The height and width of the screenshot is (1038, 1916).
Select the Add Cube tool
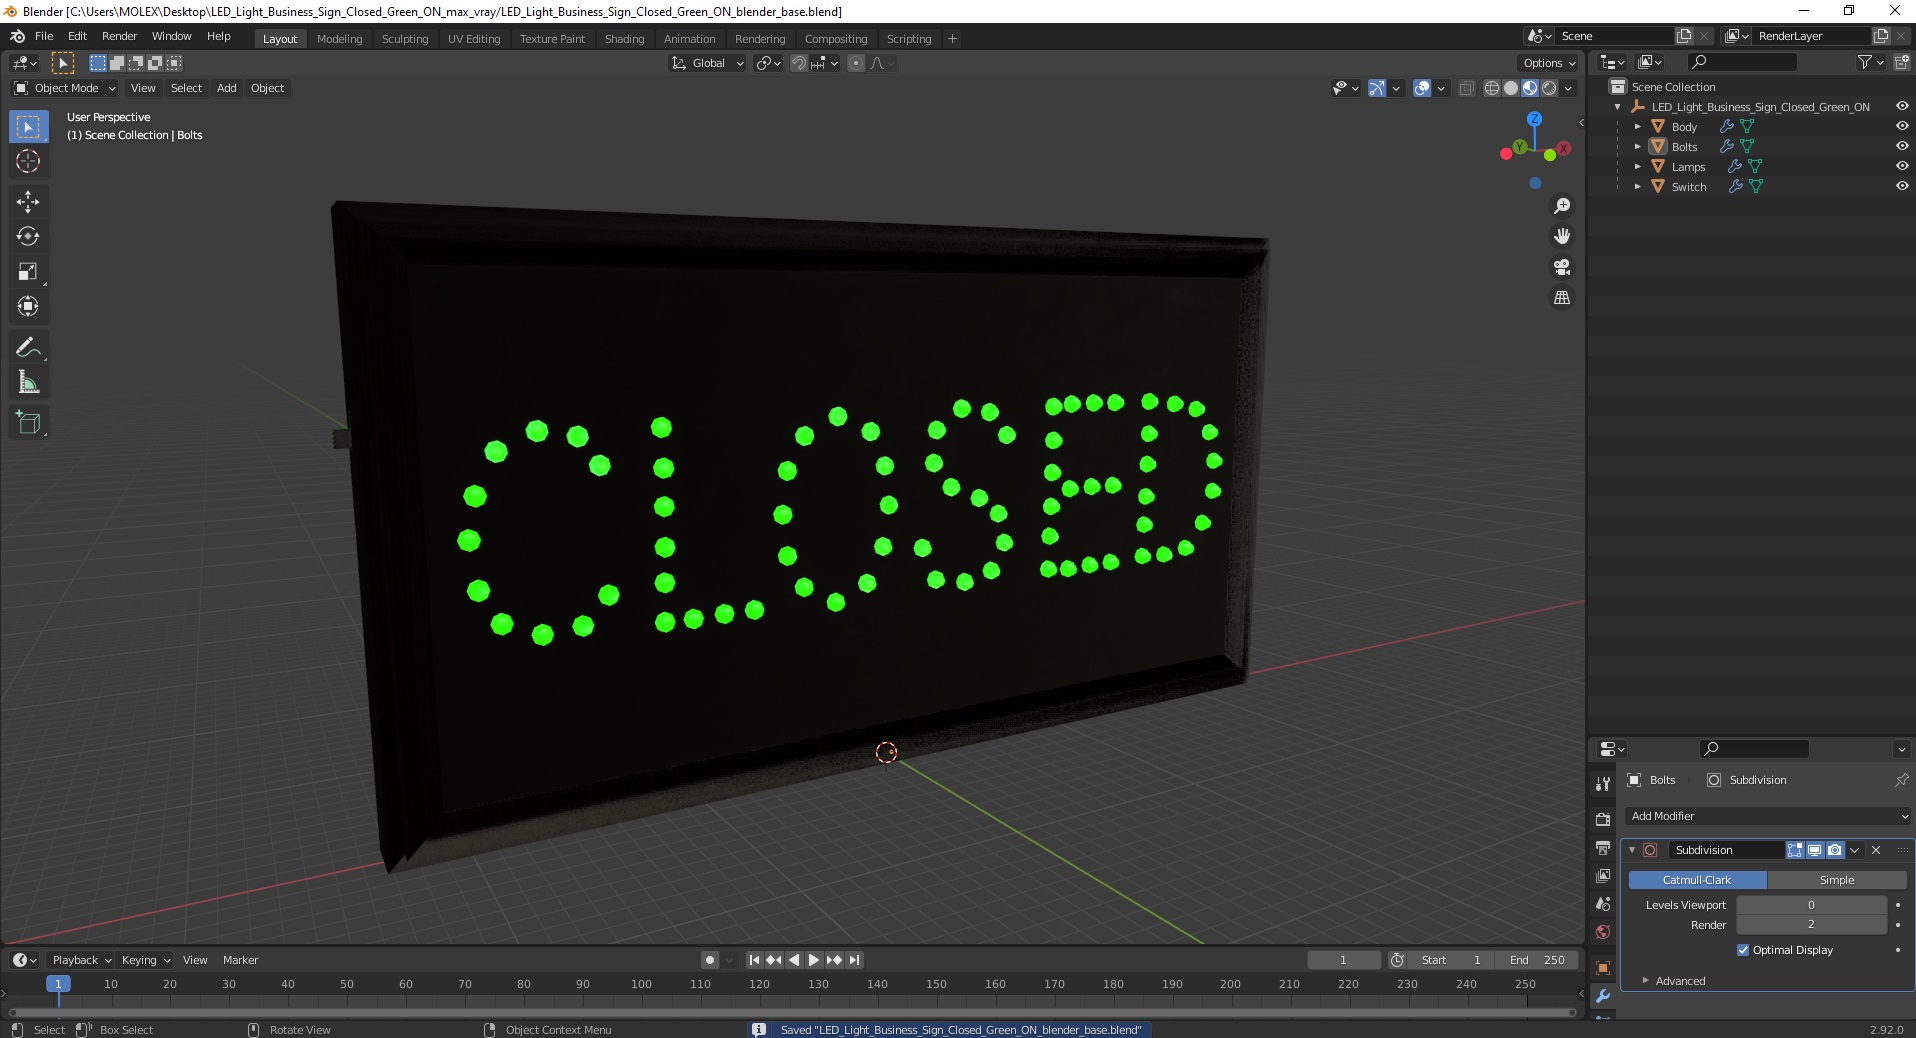pyautogui.click(x=28, y=423)
